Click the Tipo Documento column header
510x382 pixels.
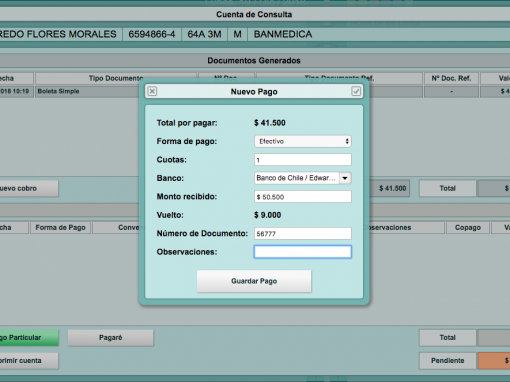[116, 78]
